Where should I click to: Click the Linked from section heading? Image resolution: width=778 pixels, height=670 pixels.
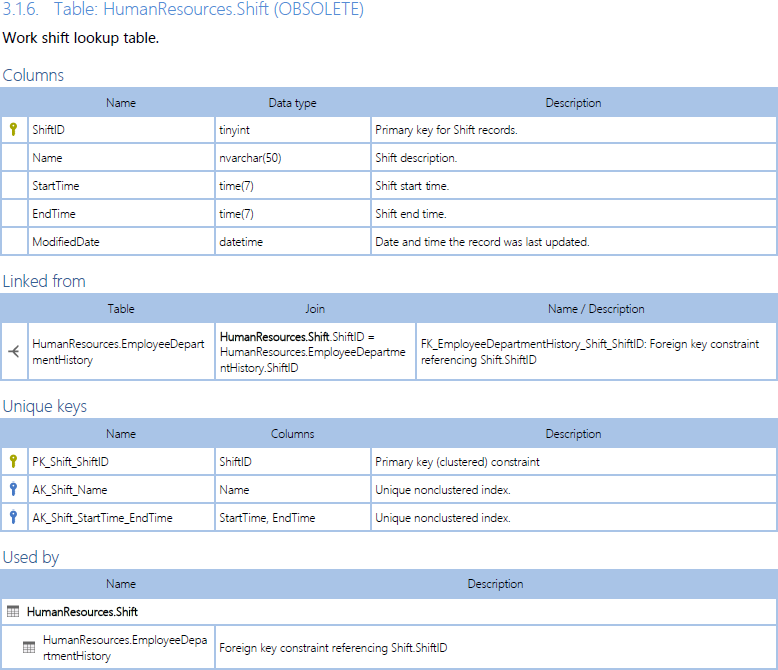click(x=44, y=281)
